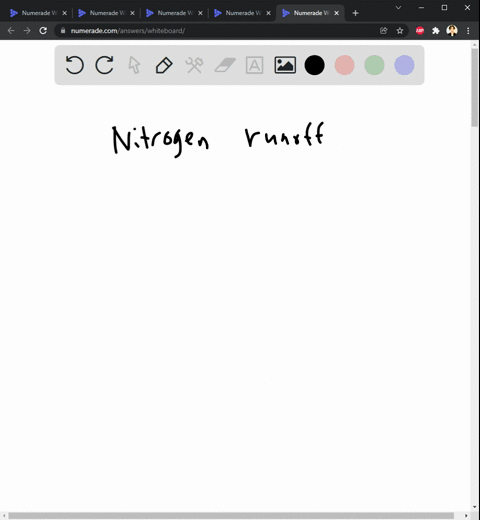Screen dimensions: 480x520
Task: Select the eraser tool
Action: point(225,65)
